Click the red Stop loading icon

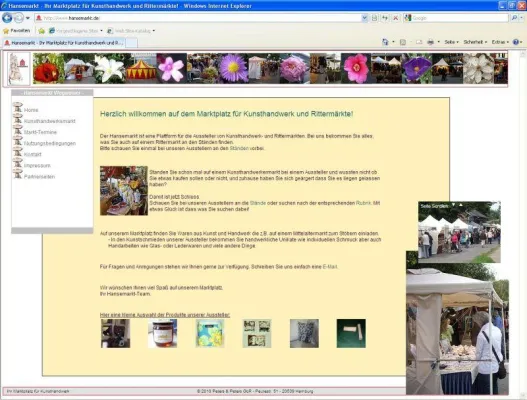396,18
